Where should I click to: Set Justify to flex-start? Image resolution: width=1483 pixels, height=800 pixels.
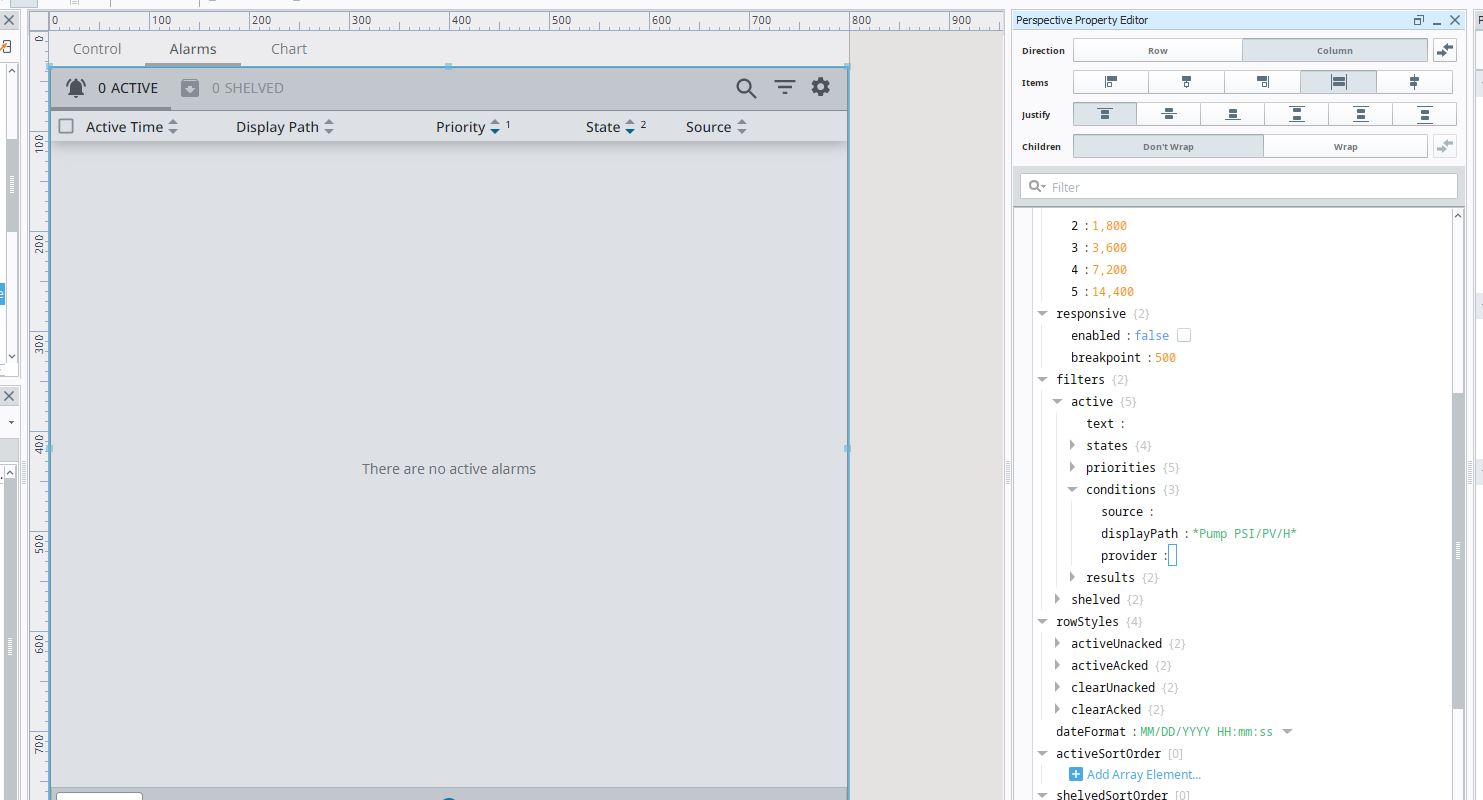[1105, 114]
